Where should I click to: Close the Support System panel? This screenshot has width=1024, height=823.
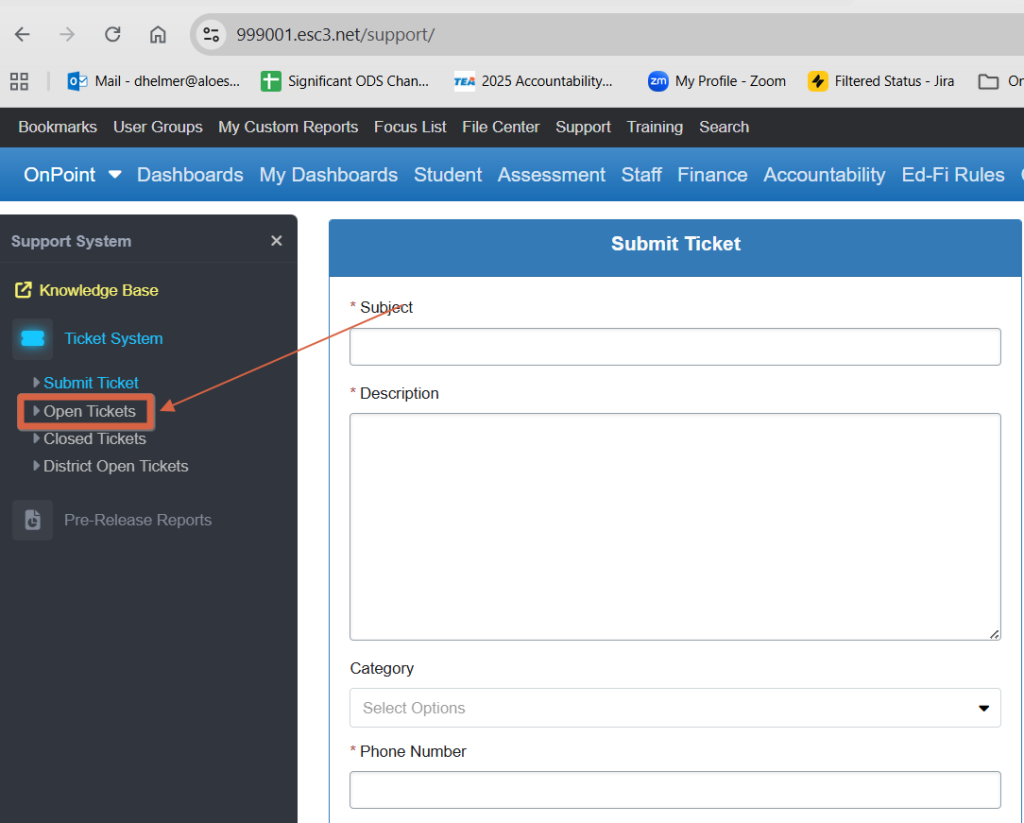pos(276,240)
